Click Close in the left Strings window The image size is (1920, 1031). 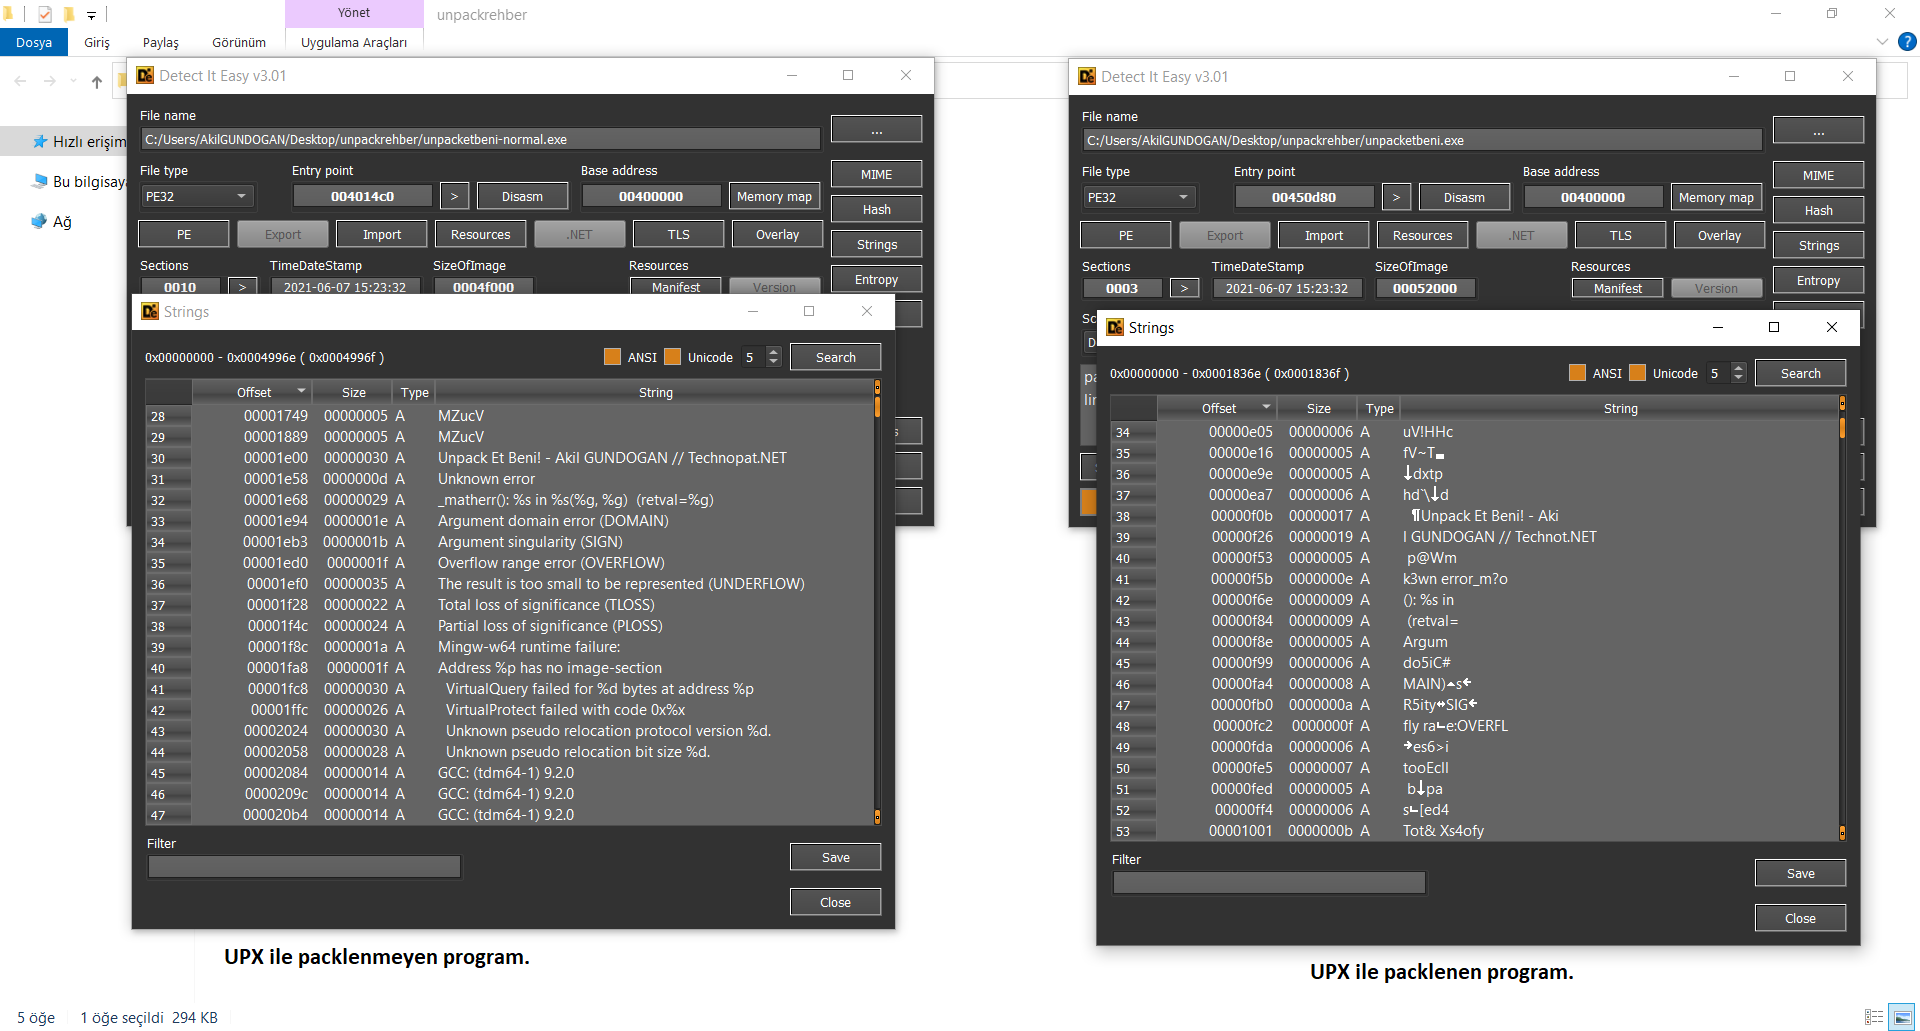click(836, 902)
